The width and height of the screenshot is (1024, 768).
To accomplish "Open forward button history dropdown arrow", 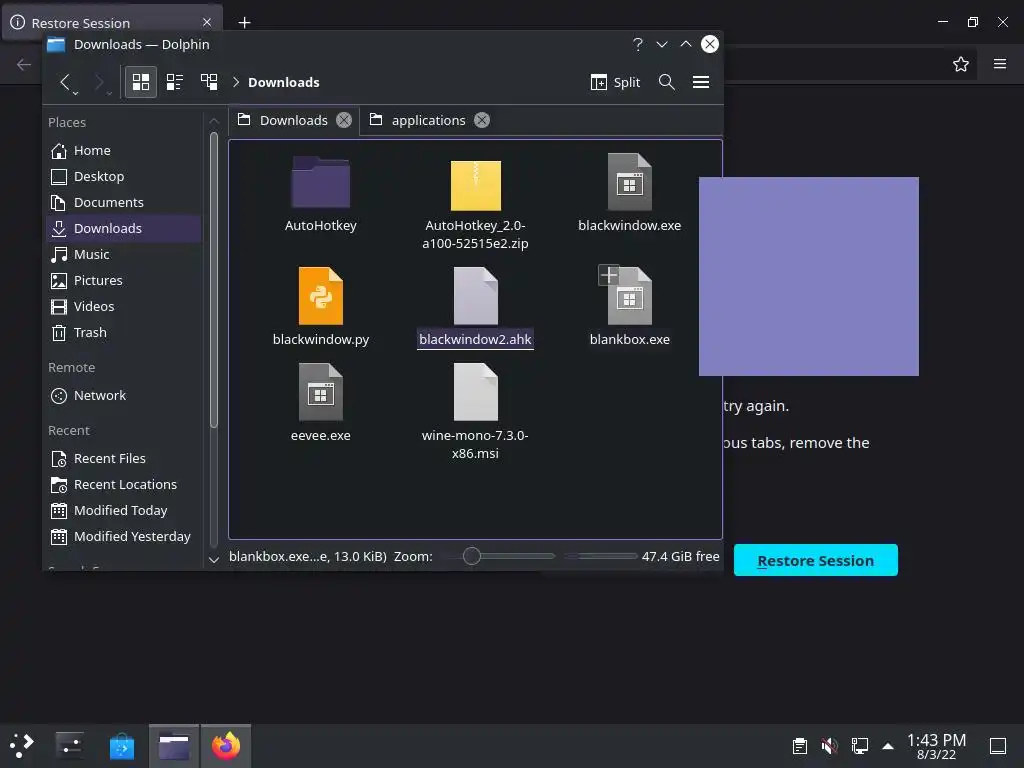I will point(109,93).
